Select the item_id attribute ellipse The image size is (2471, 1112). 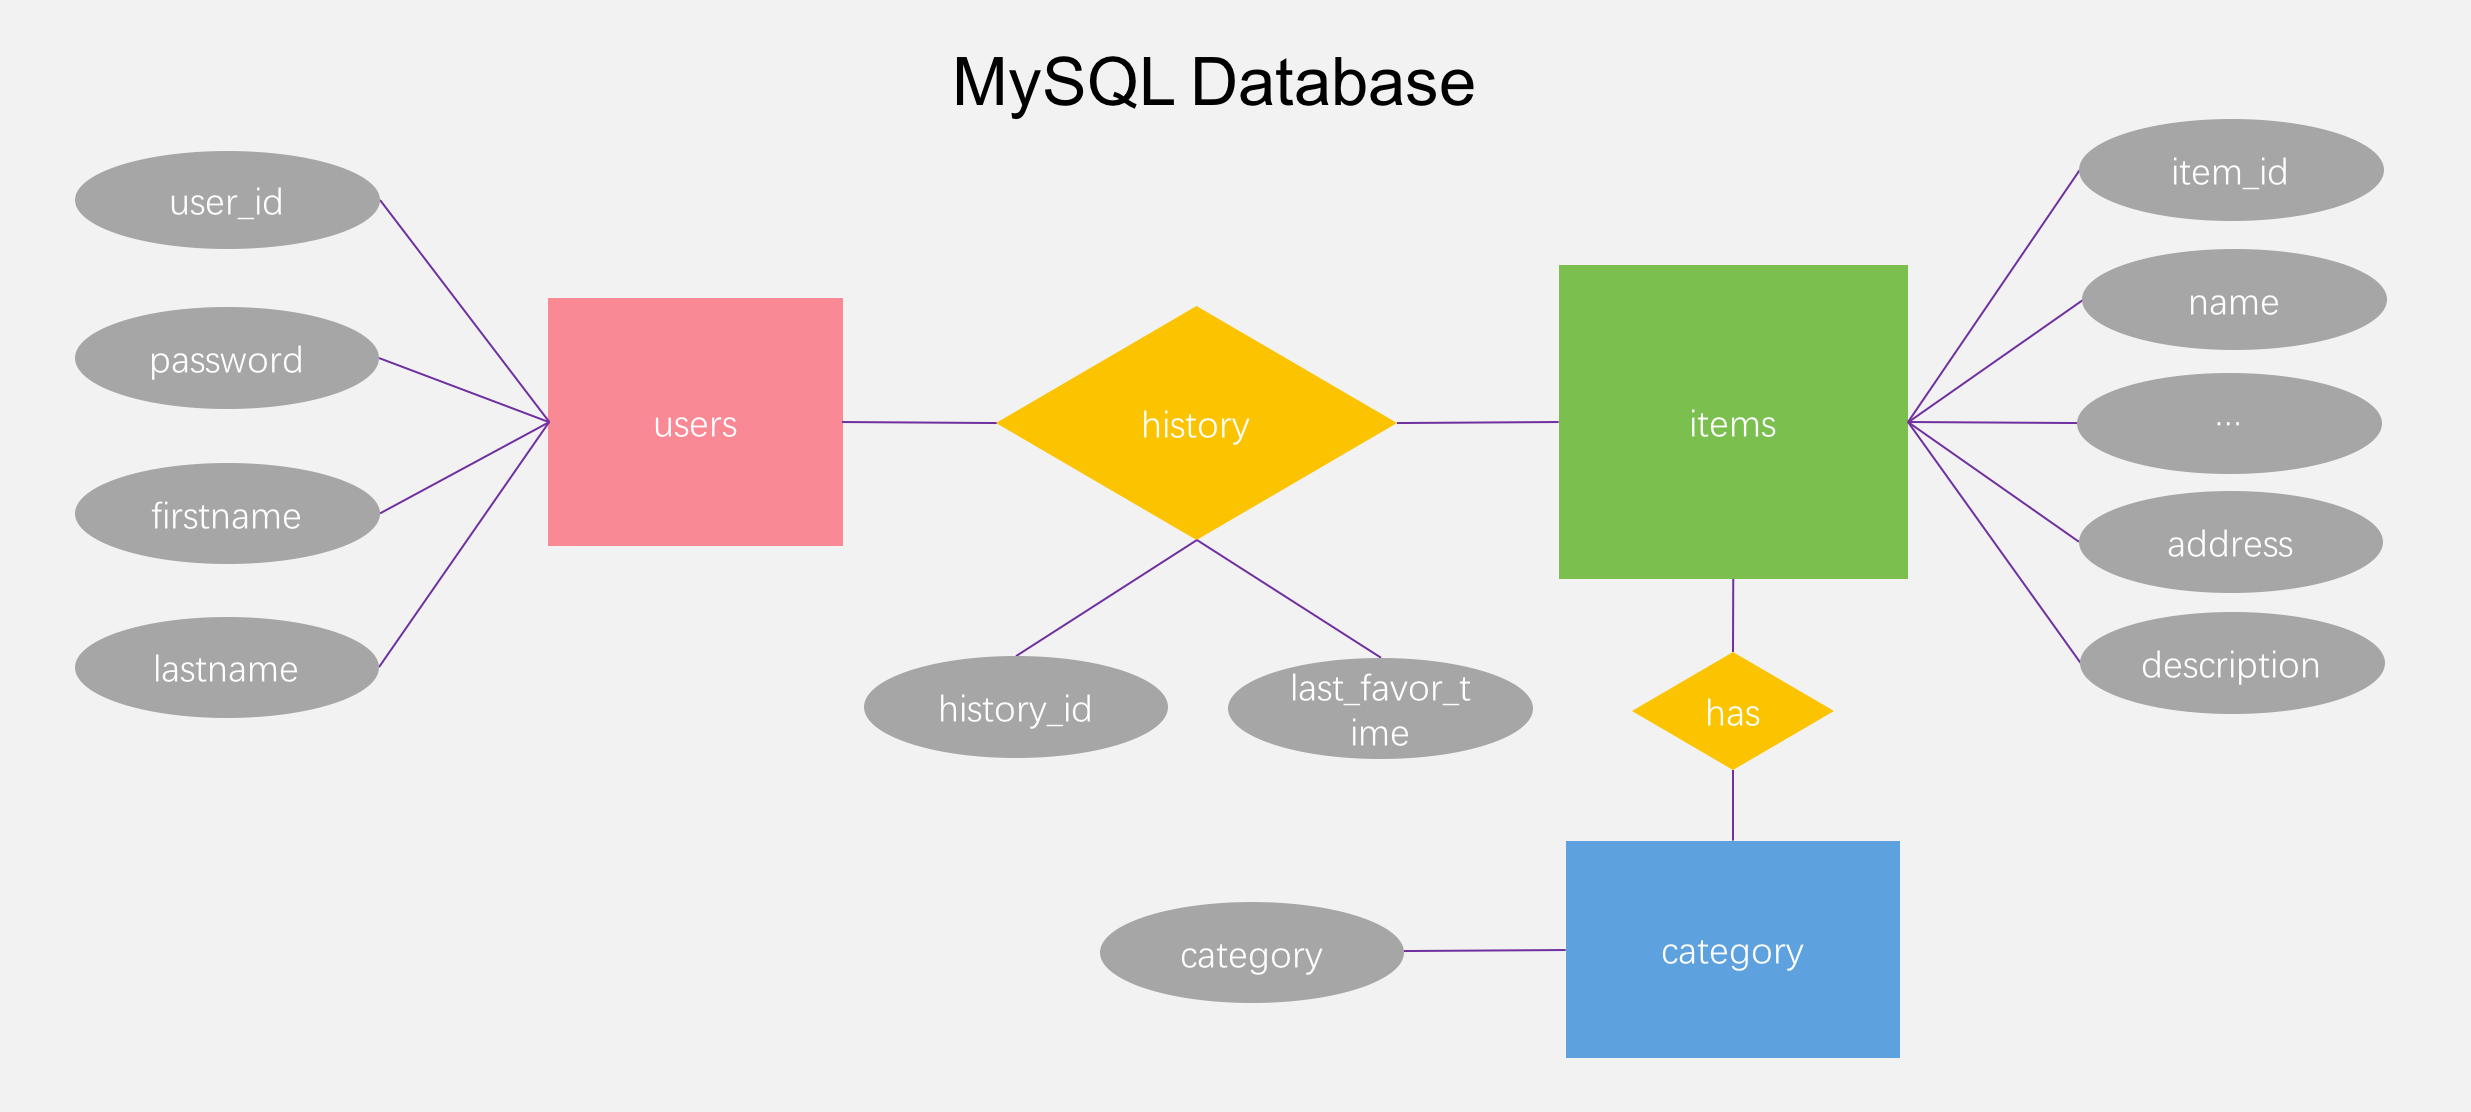(2230, 170)
